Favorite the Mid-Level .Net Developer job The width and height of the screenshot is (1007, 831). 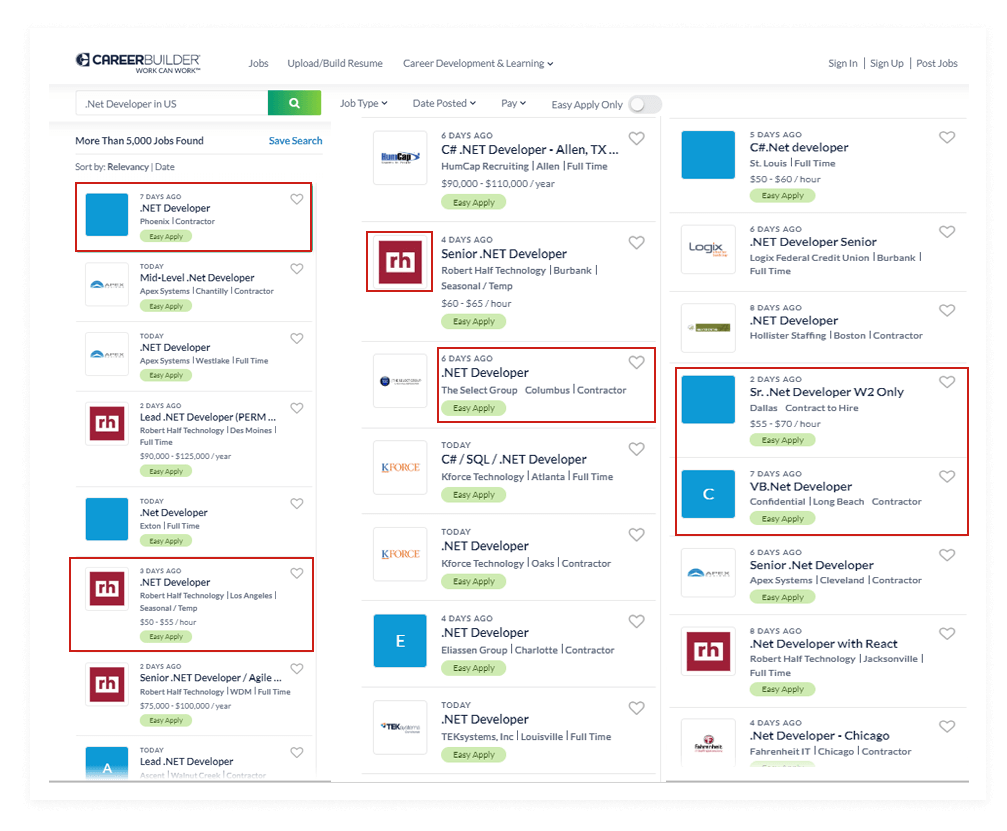click(297, 268)
